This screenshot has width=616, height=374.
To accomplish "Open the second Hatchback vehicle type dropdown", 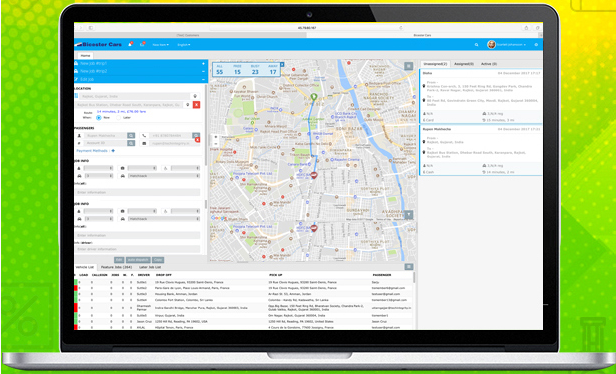I will pos(164,219).
